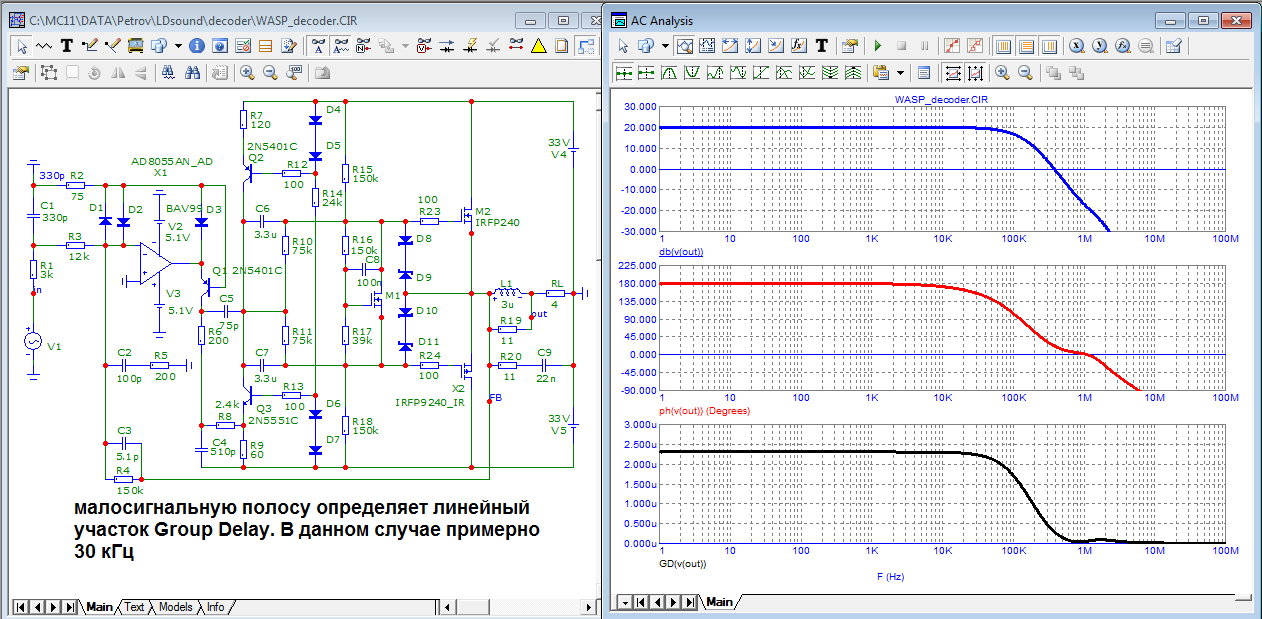The width and height of the screenshot is (1262, 619).
Task: Switch to the Text tab
Action: pyautogui.click(x=134, y=607)
